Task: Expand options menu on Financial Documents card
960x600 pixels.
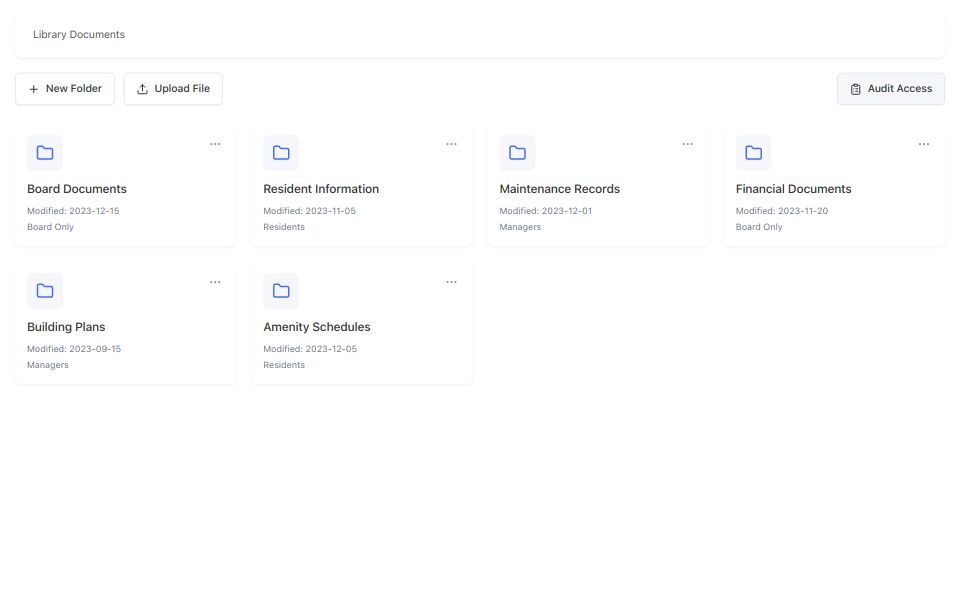Action: [923, 144]
